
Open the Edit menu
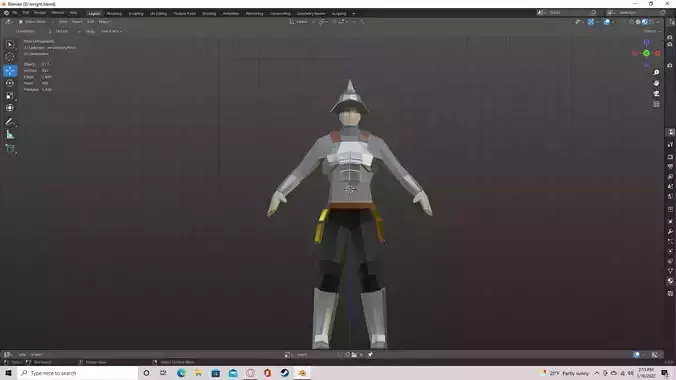[x=26, y=13]
